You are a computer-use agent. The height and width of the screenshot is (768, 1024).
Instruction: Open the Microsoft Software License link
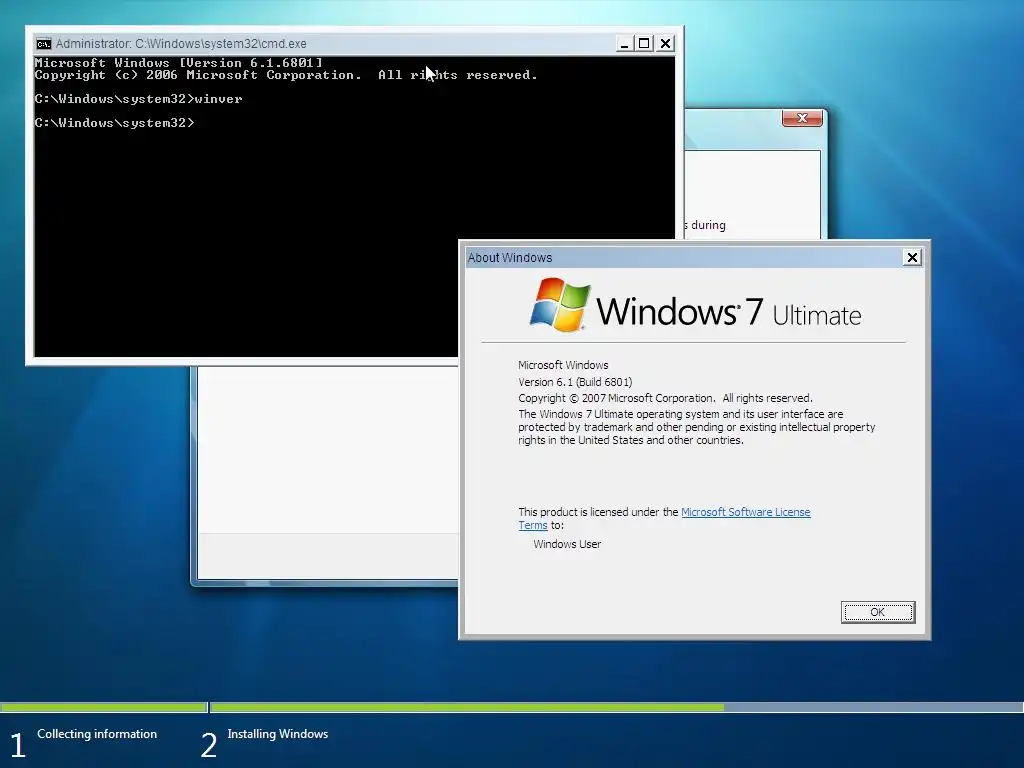coord(745,512)
